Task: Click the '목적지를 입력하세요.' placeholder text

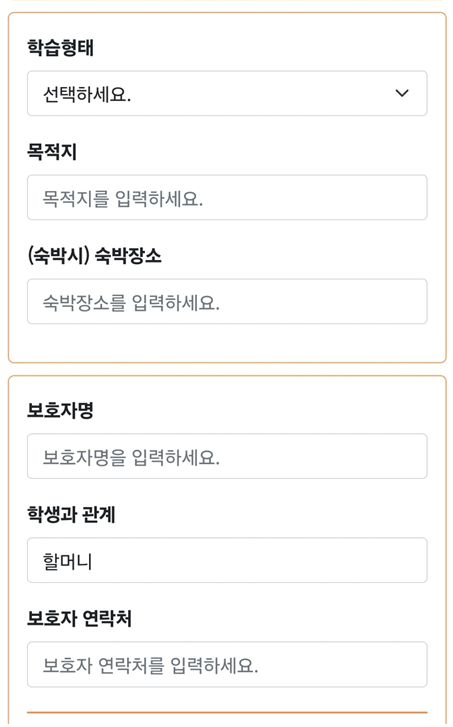Action: pyautogui.click(x=123, y=198)
